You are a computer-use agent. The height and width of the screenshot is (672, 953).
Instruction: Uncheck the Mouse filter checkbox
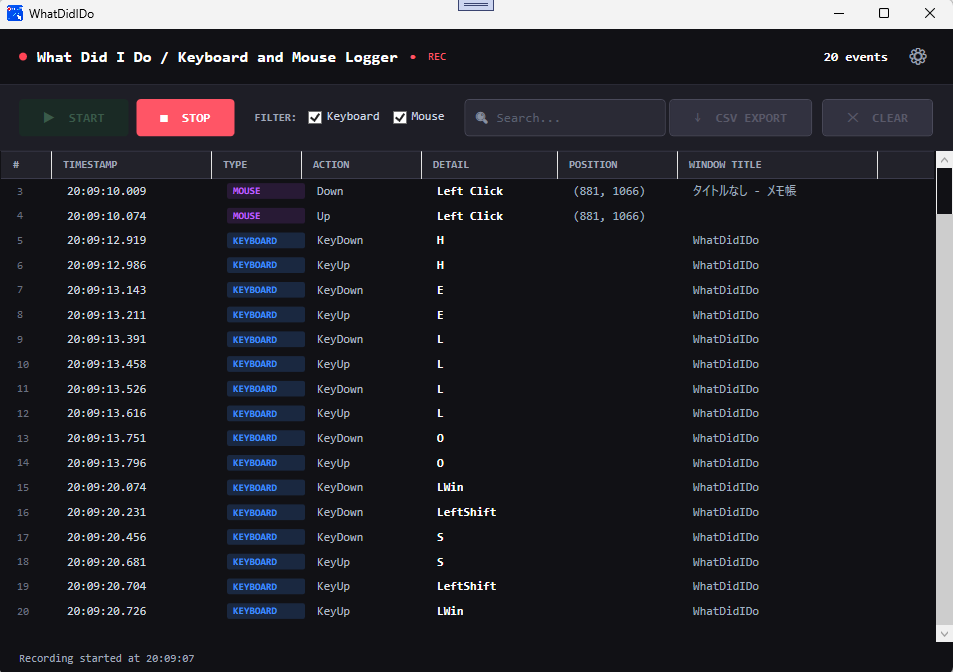399,117
